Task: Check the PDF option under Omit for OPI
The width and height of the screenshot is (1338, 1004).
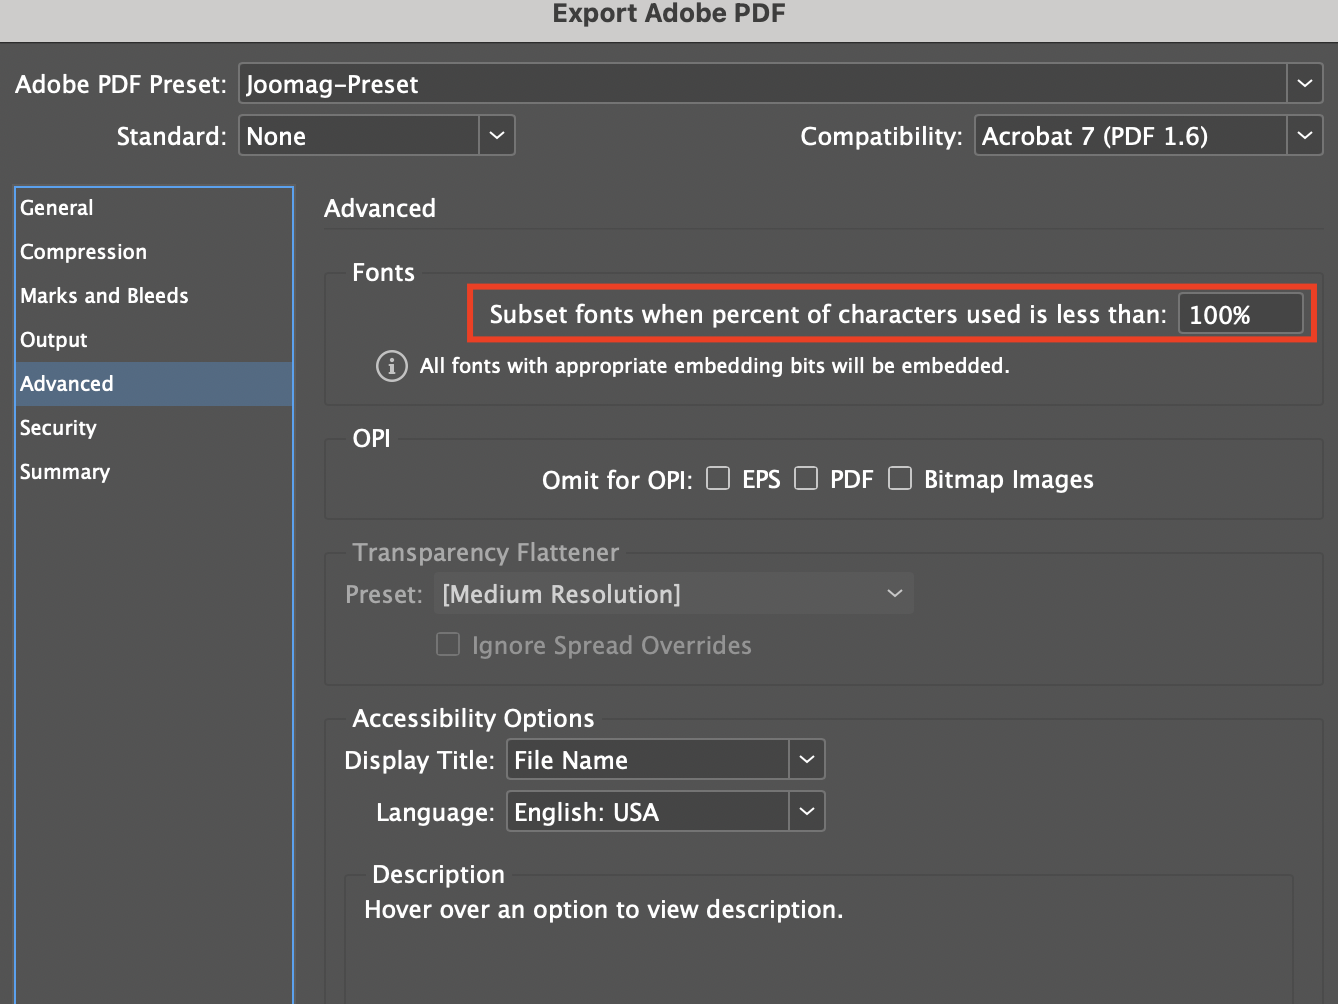Action: [x=806, y=479]
